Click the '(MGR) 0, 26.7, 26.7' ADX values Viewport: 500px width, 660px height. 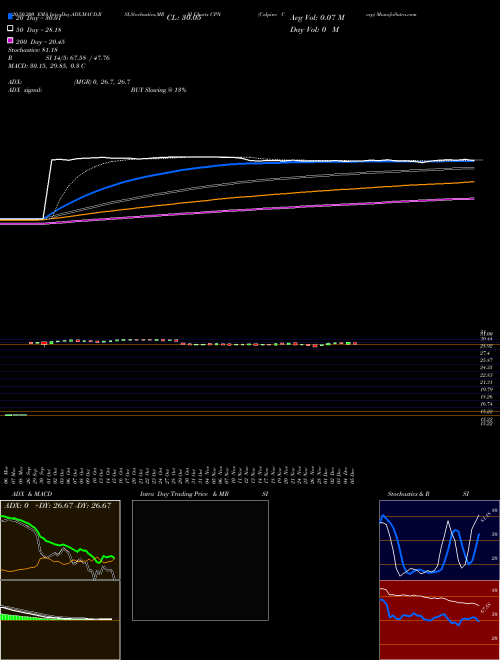[102, 82]
